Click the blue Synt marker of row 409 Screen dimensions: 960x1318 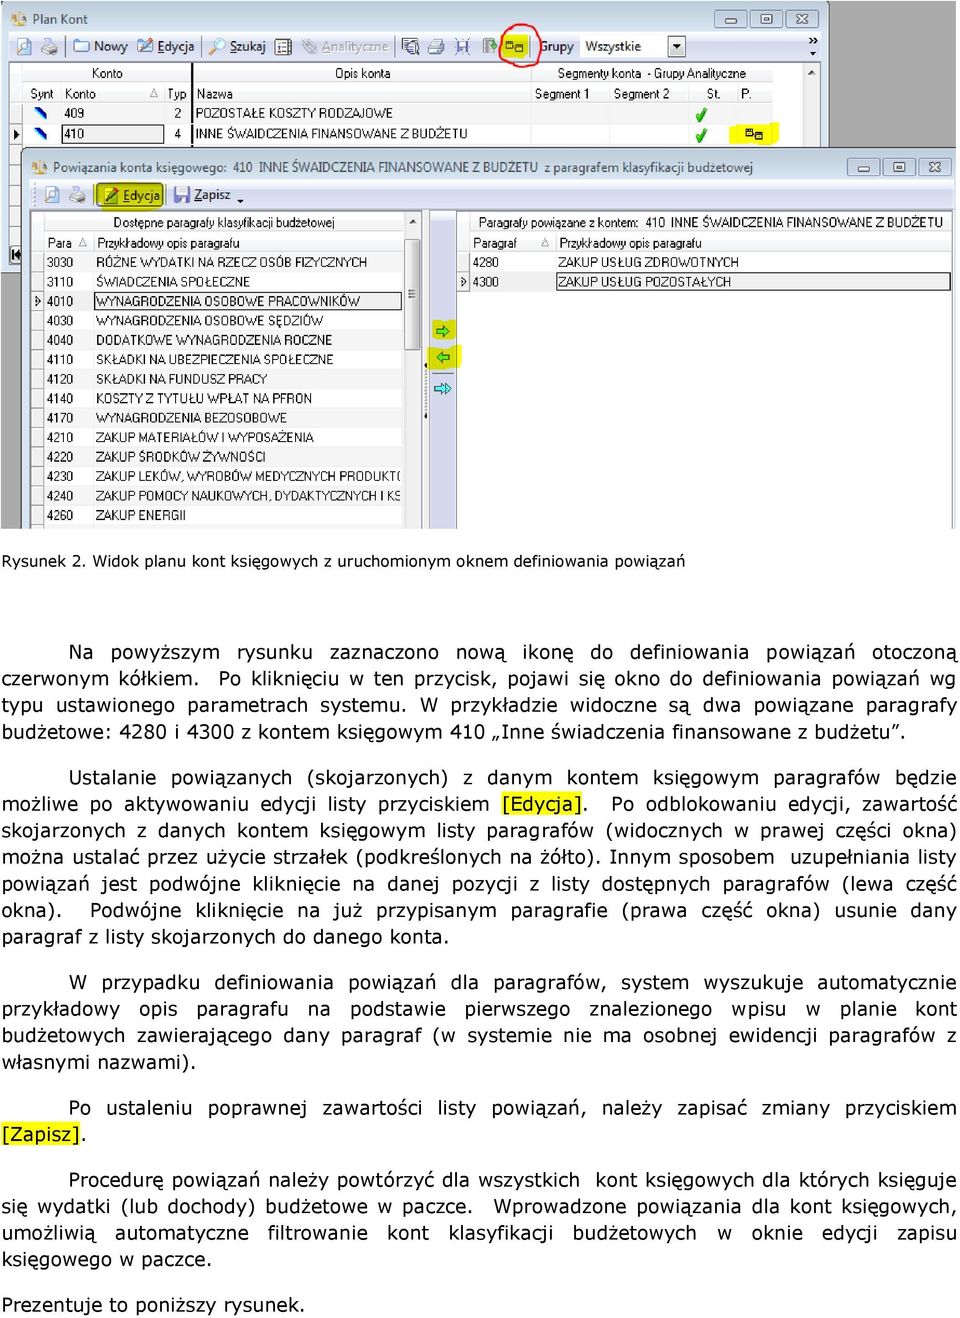41,114
